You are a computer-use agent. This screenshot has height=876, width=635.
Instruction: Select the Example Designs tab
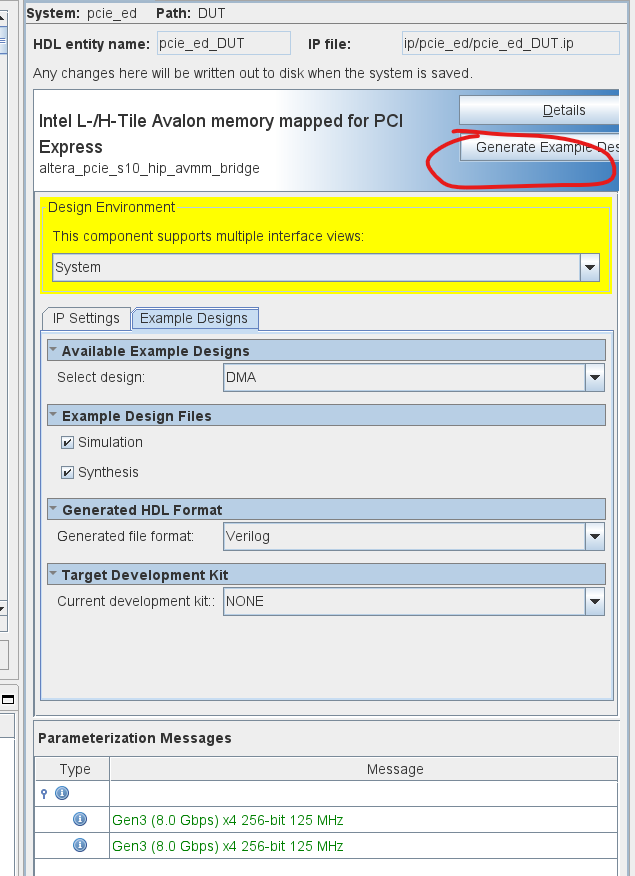(x=194, y=318)
